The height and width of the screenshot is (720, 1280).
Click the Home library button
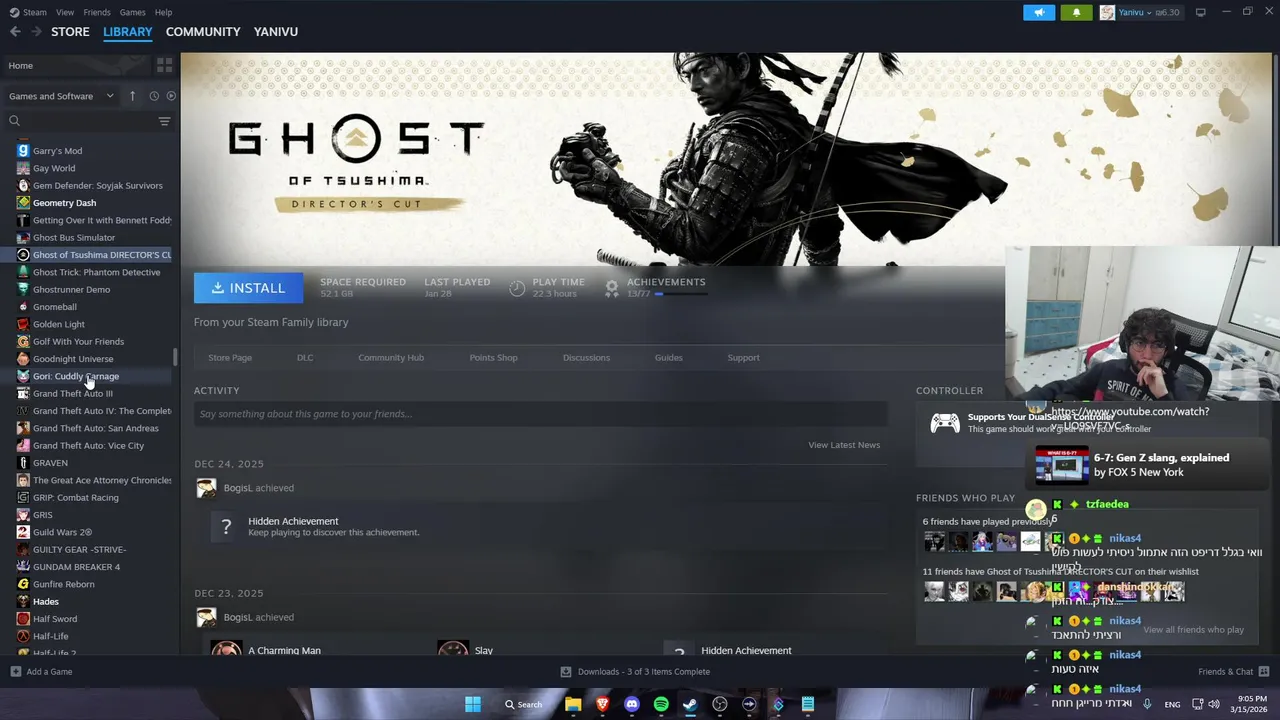tap(76, 65)
